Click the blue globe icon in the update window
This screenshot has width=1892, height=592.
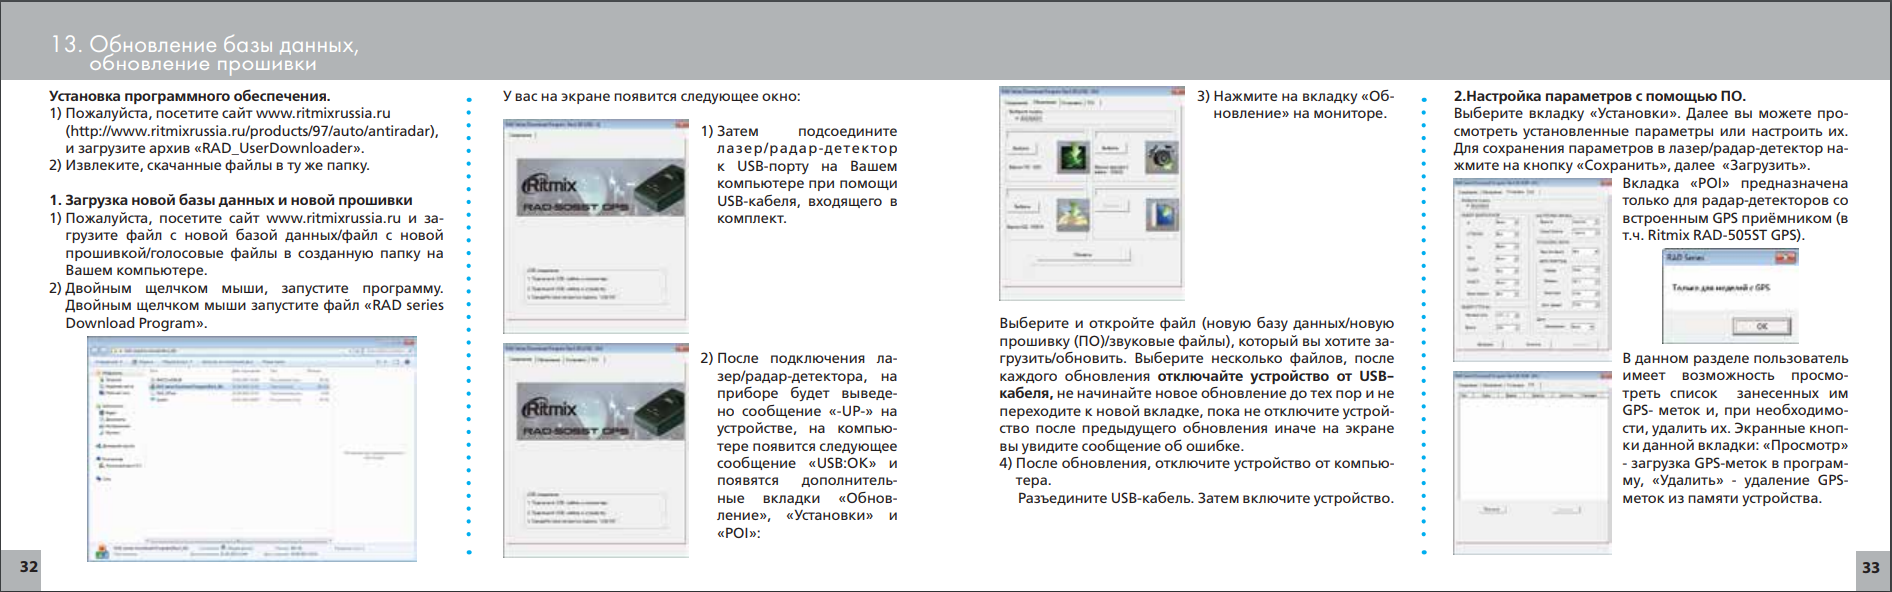click(x=1162, y=215)
